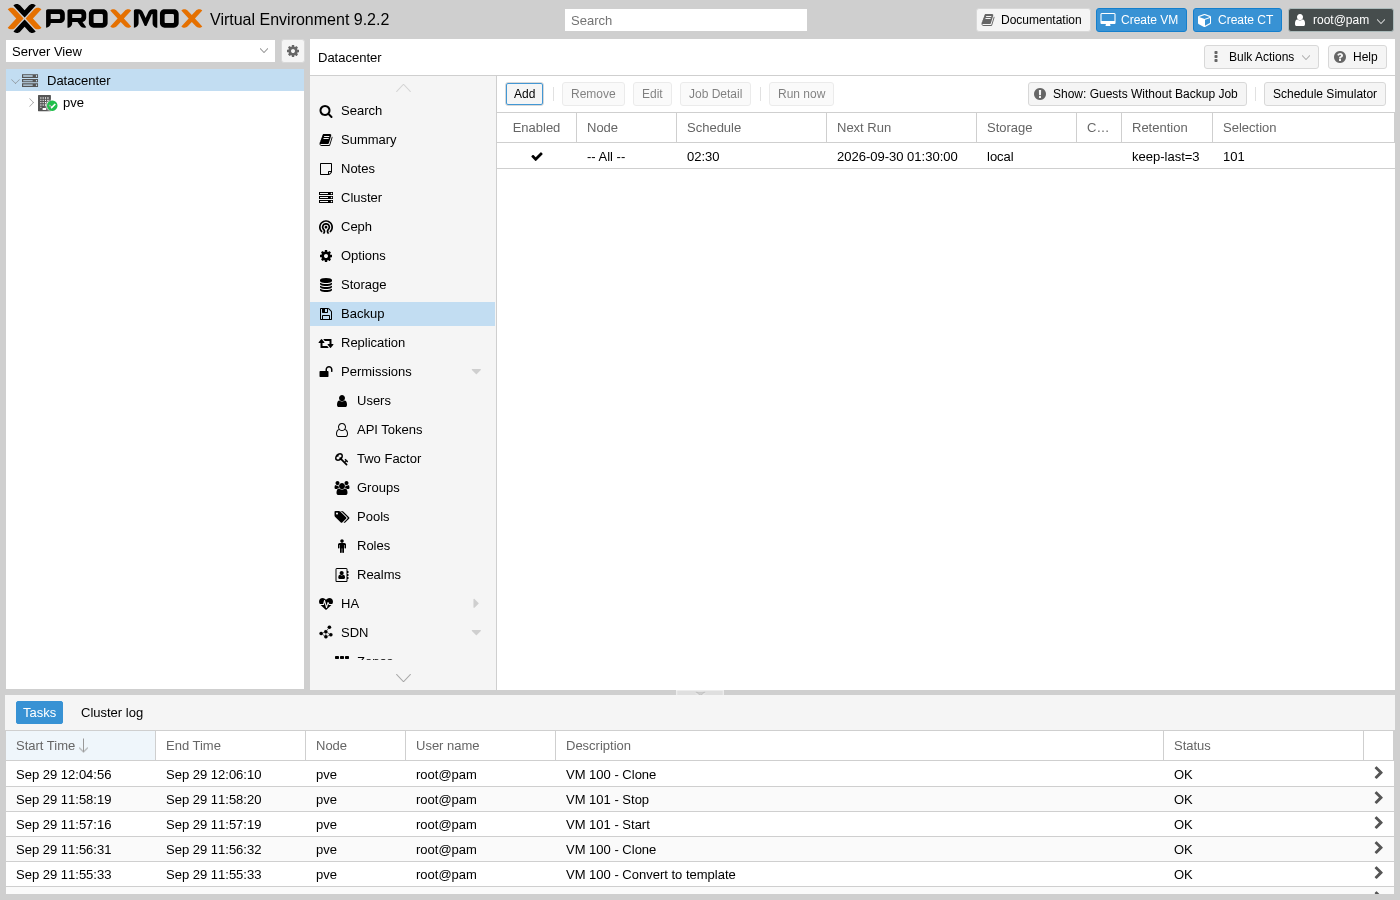Select the Replication menu entry
Viewport: 1400px width, 900px height.
(x=403, y=343)
